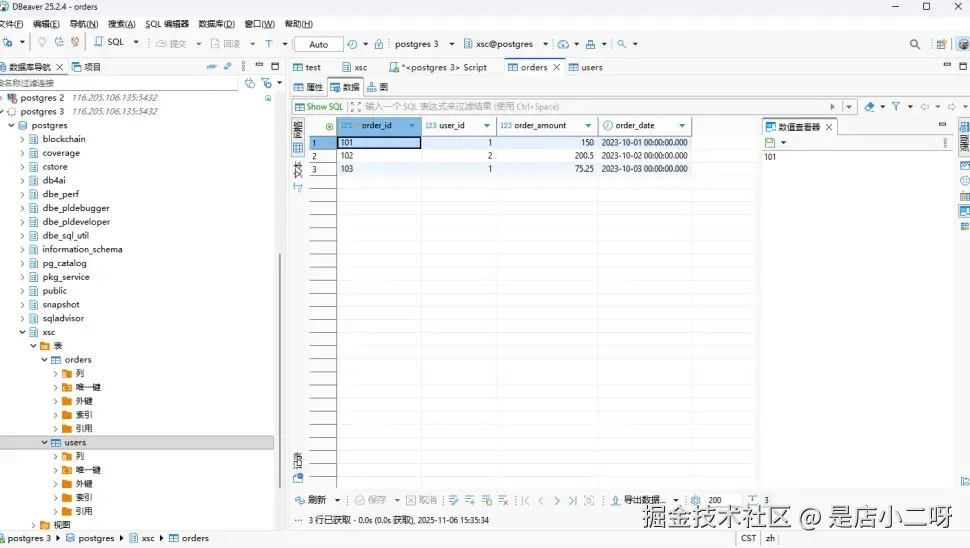Click the delete row icon with red x

(503, 500)
